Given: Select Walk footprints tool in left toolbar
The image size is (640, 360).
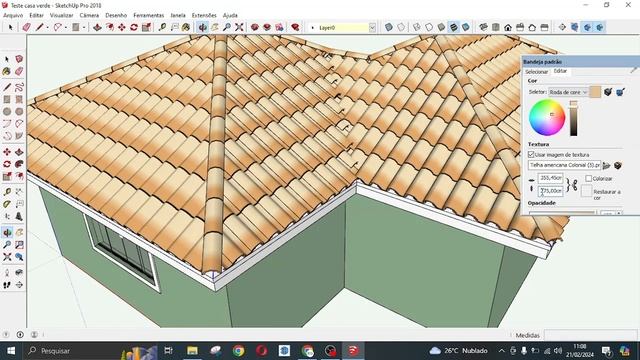Looking at the screenshot, I should pos(7,285).
